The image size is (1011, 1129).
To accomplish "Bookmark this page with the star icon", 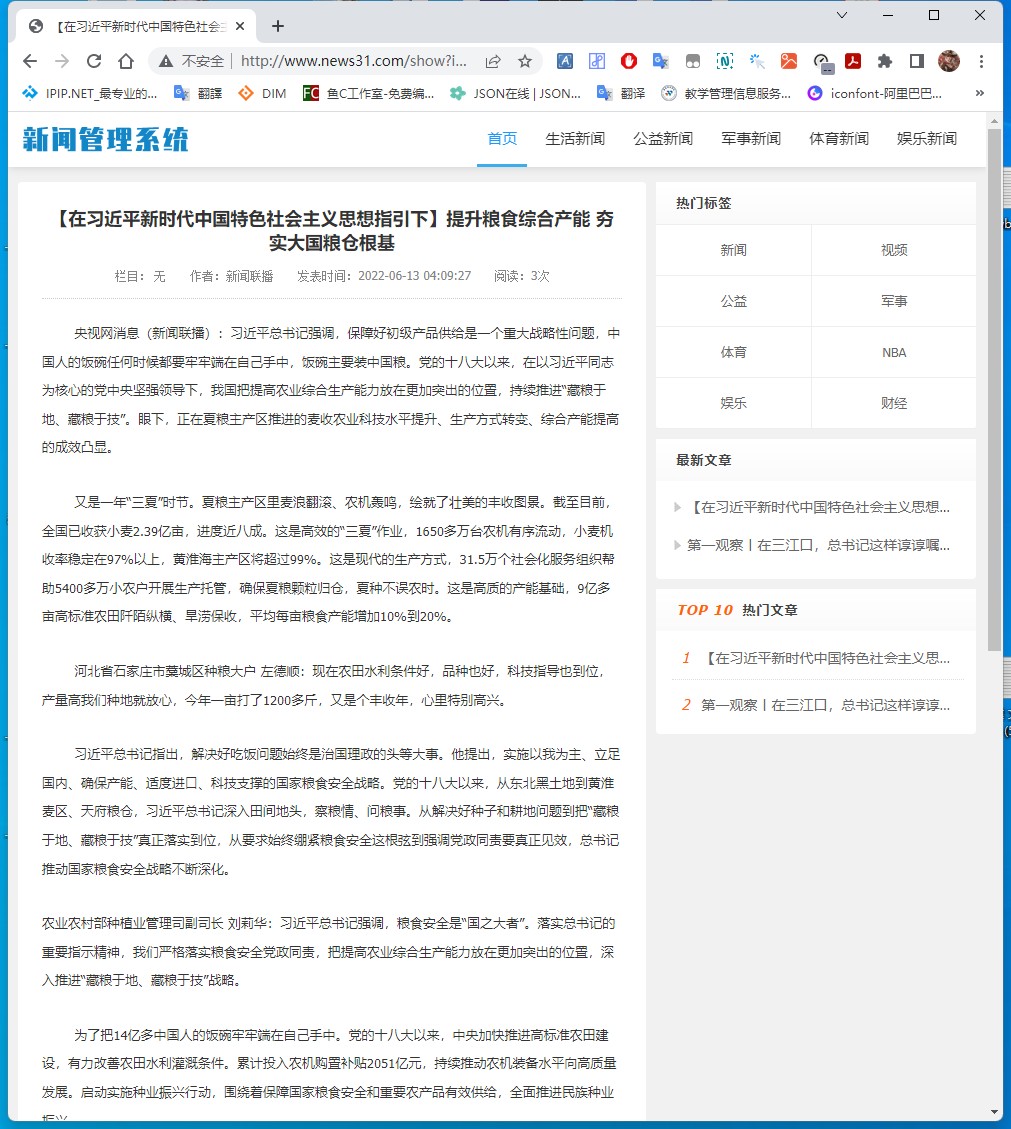I will (x=524, y=61).
